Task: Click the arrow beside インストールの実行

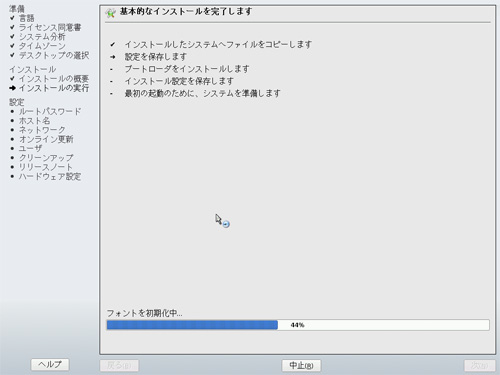Action: (13, 88)
